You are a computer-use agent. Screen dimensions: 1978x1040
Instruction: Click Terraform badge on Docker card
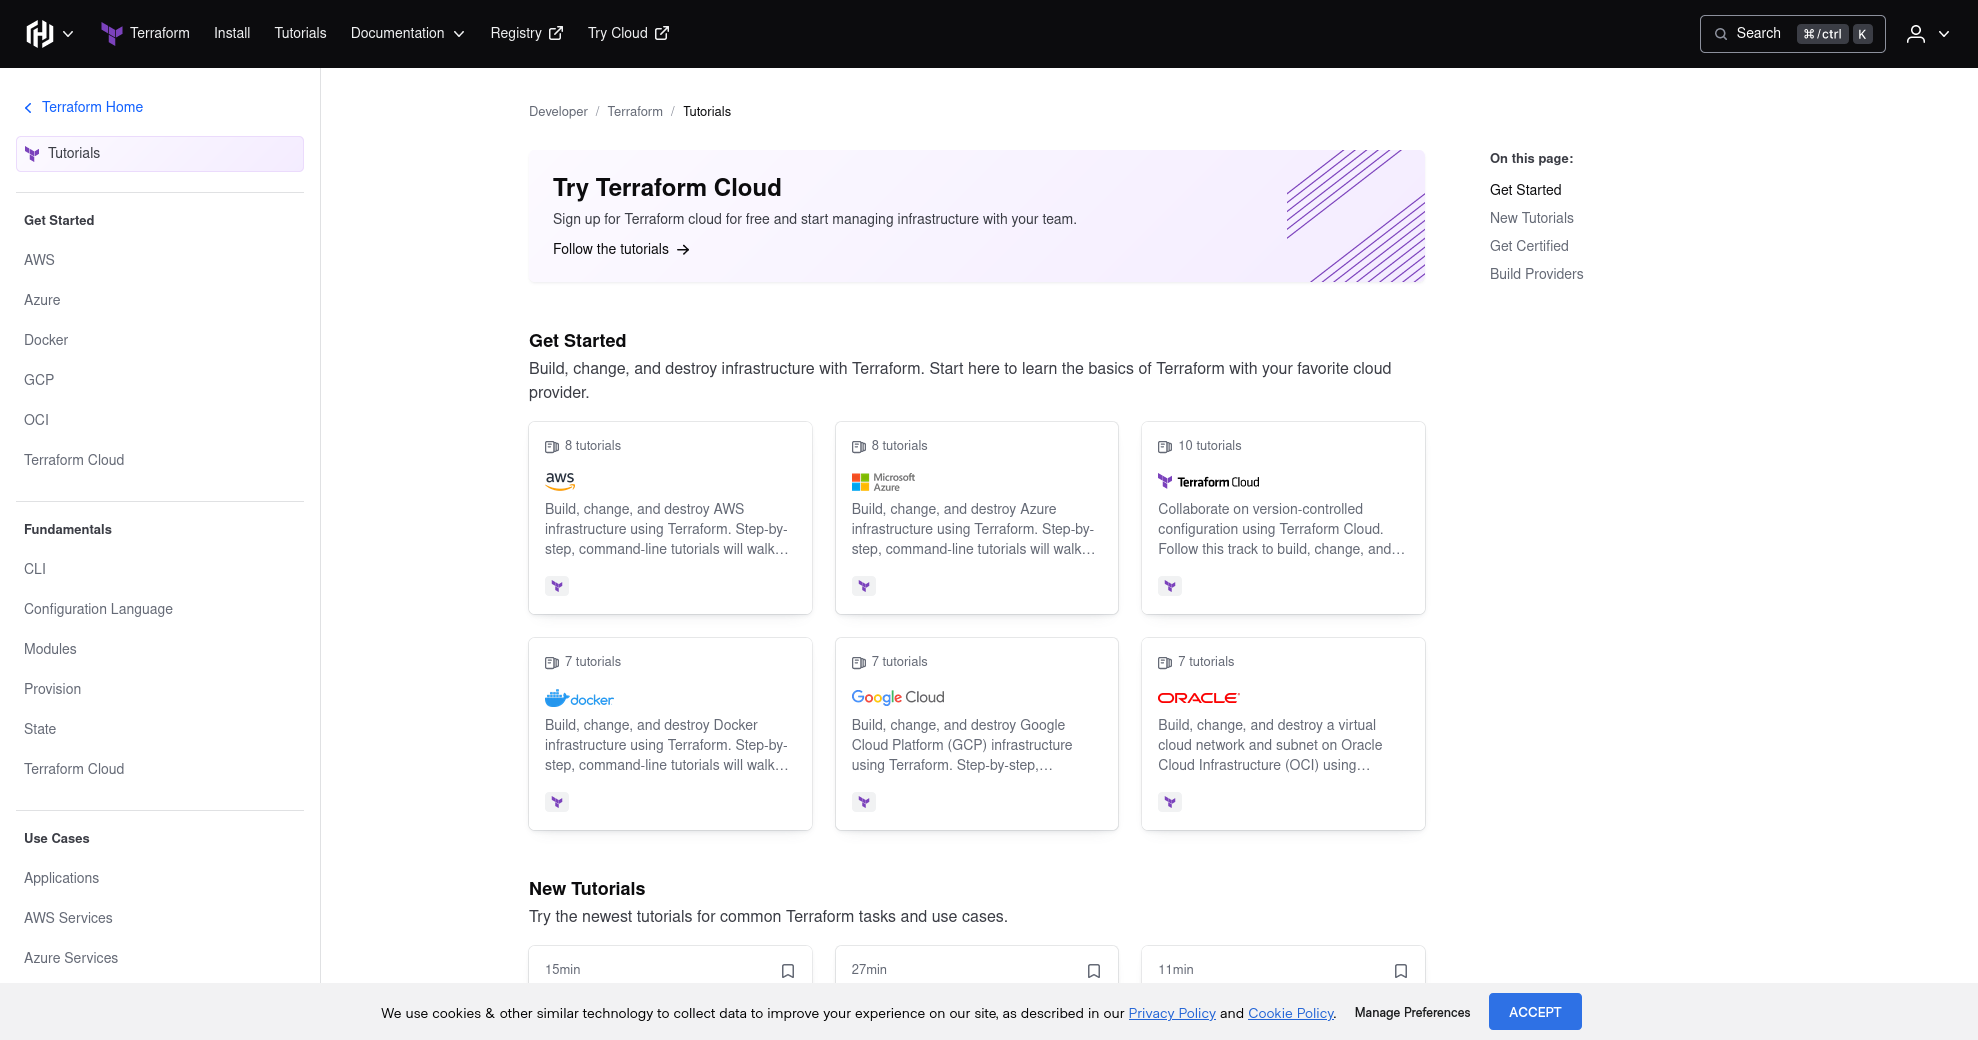pos(557,802)
